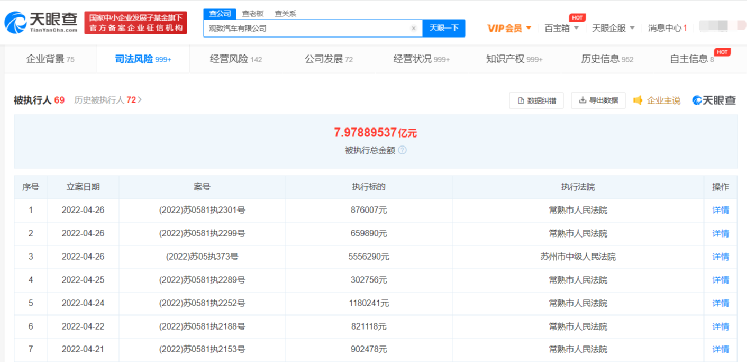Click amount 302756元 in row 4

(x=369, y=280)
